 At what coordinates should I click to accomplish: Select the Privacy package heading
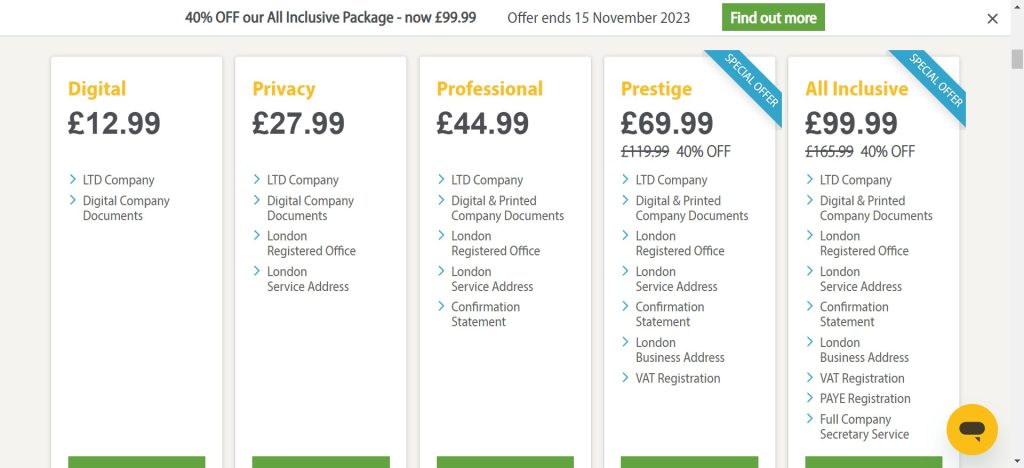coord(284,89)
